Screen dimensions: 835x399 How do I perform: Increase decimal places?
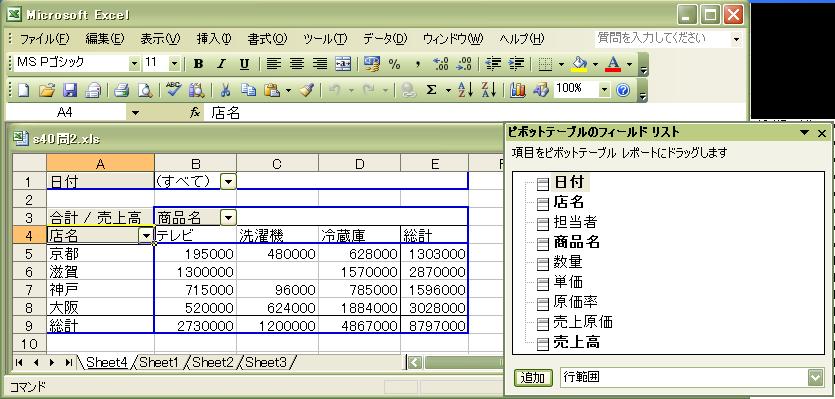pyautogui.click(x=441, y=64)
